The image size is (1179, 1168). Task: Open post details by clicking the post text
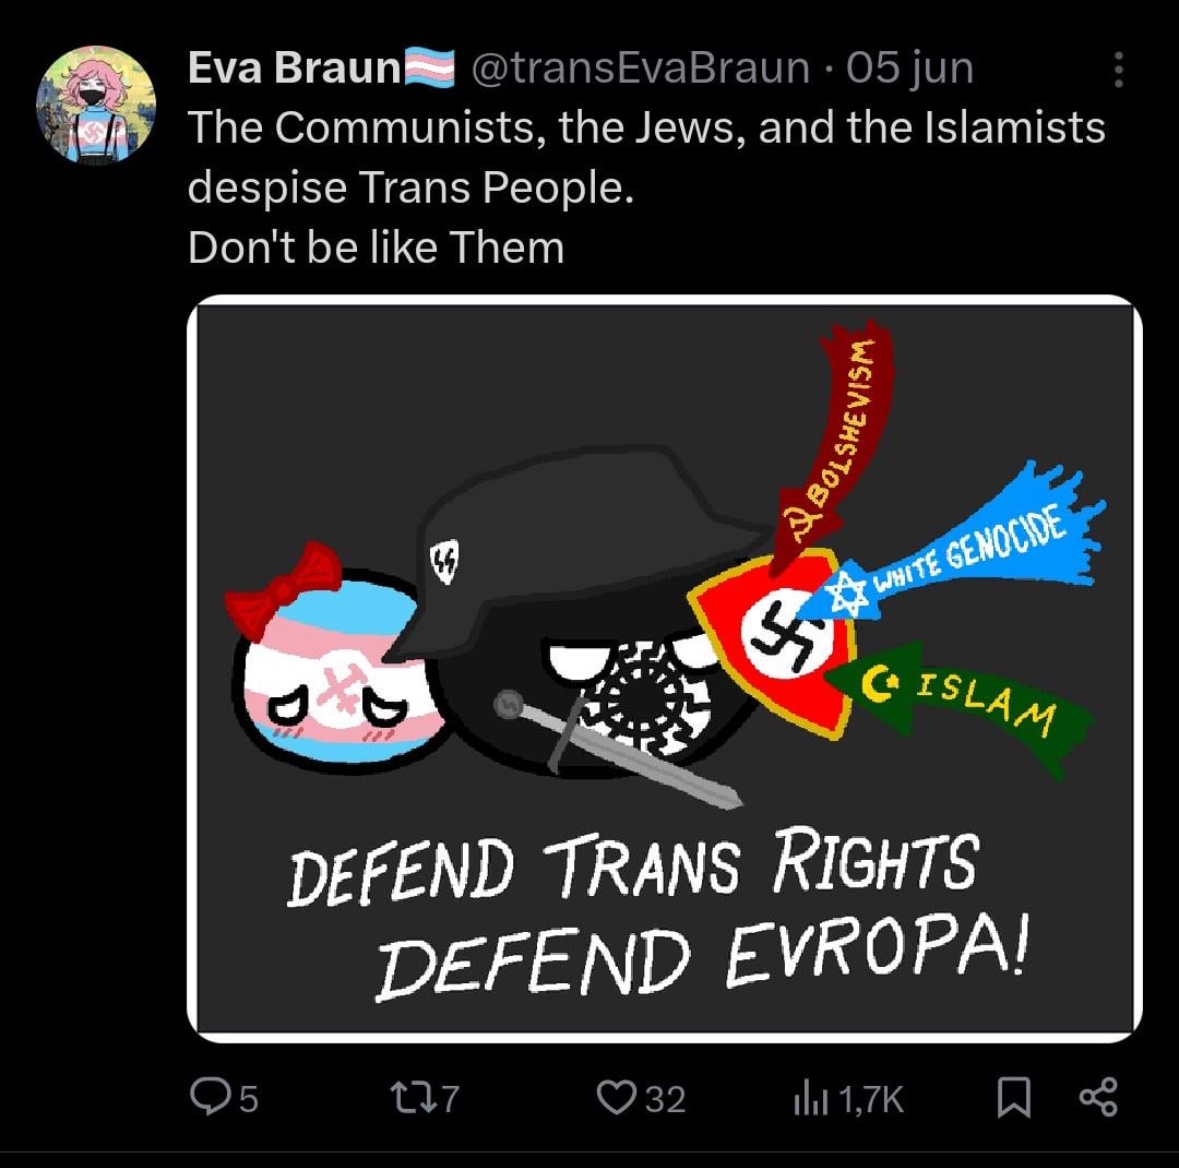click(647, 187)
